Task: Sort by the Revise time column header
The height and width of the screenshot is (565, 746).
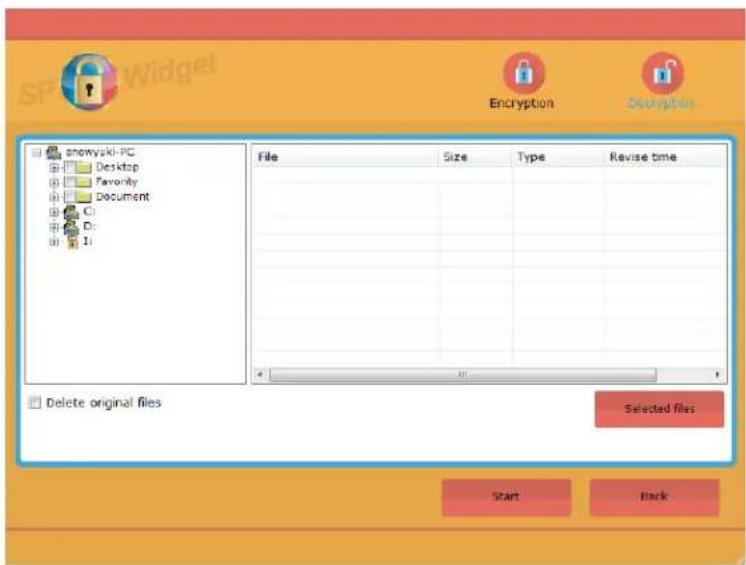Action: pyautogui.click(x=665, y=157)
